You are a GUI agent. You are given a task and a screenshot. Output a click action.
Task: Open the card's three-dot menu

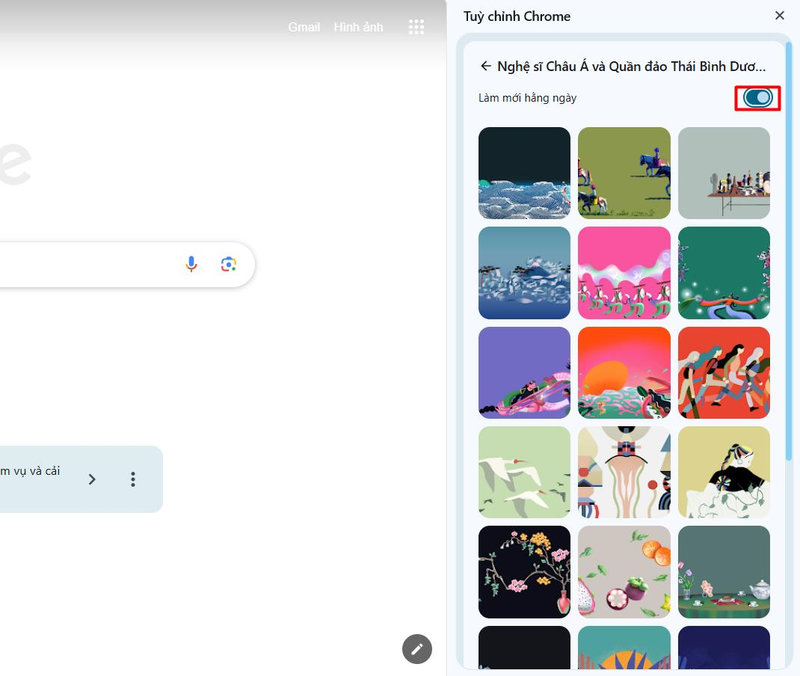click(133, 479)
